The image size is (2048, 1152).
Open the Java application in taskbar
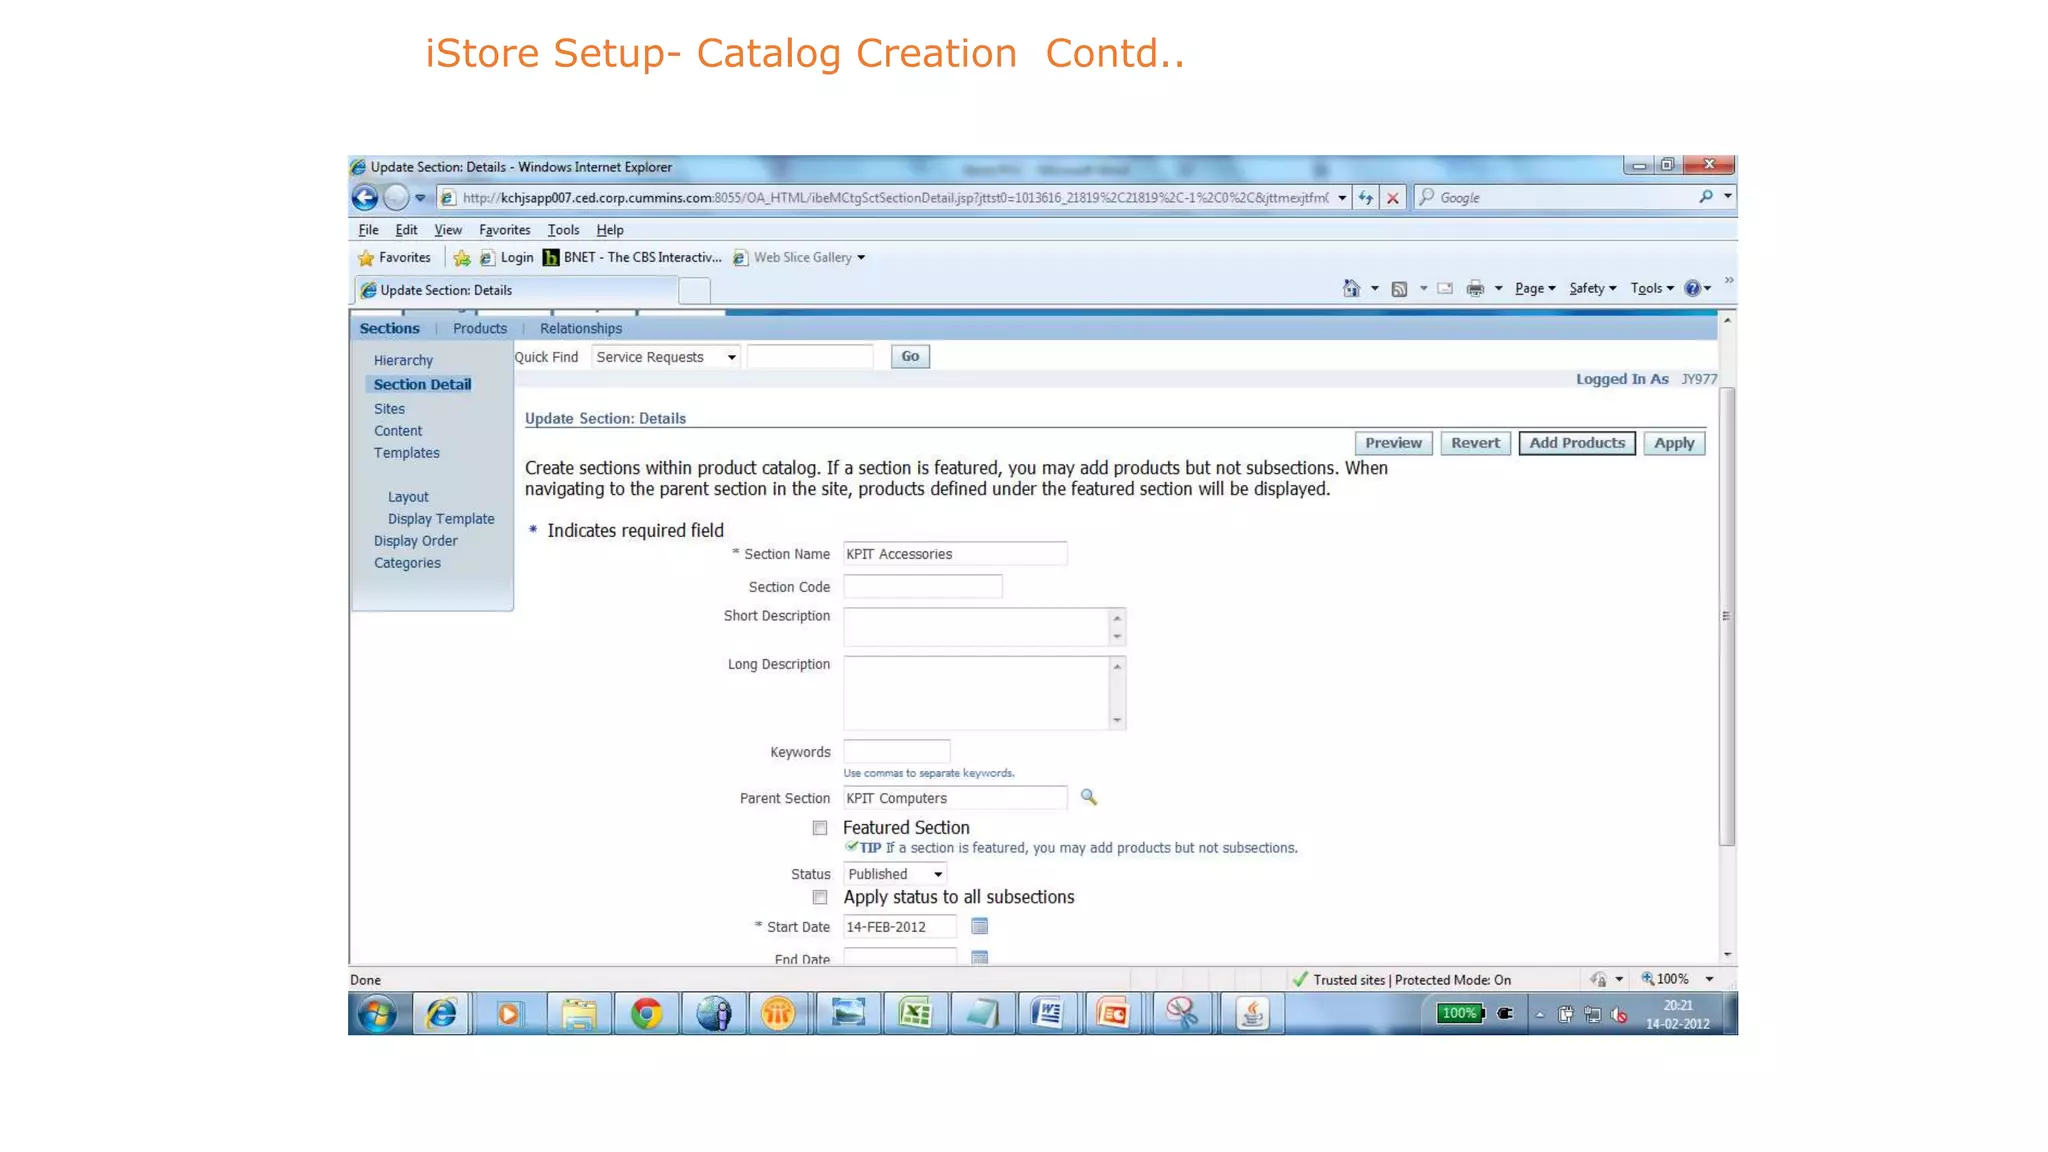point(1252,1014)
